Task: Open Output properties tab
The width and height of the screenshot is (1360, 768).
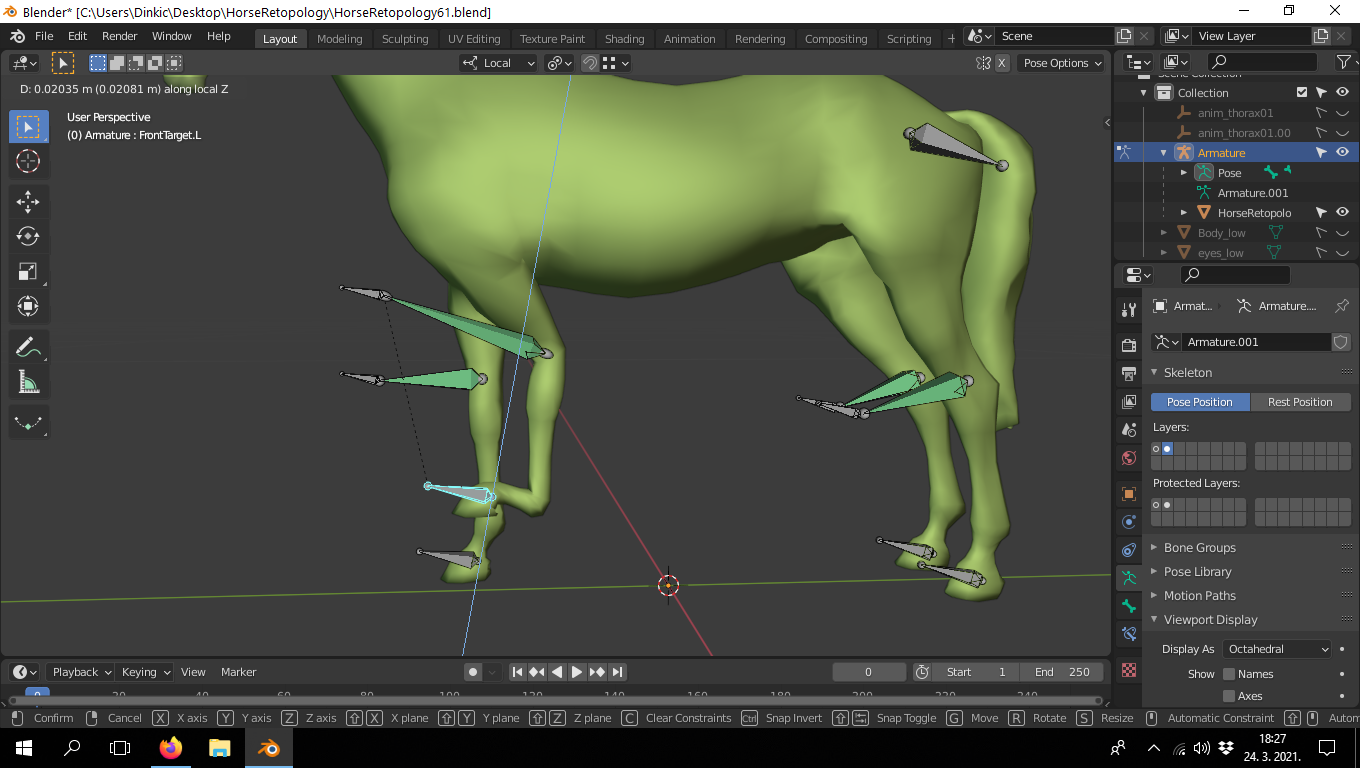Action: point(1129,374)
